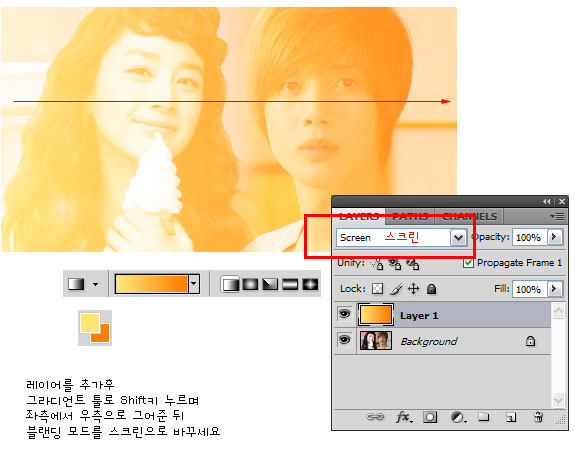
Task: Select the Layer 1 gradient thumbnail
Action: pos(376,315)
